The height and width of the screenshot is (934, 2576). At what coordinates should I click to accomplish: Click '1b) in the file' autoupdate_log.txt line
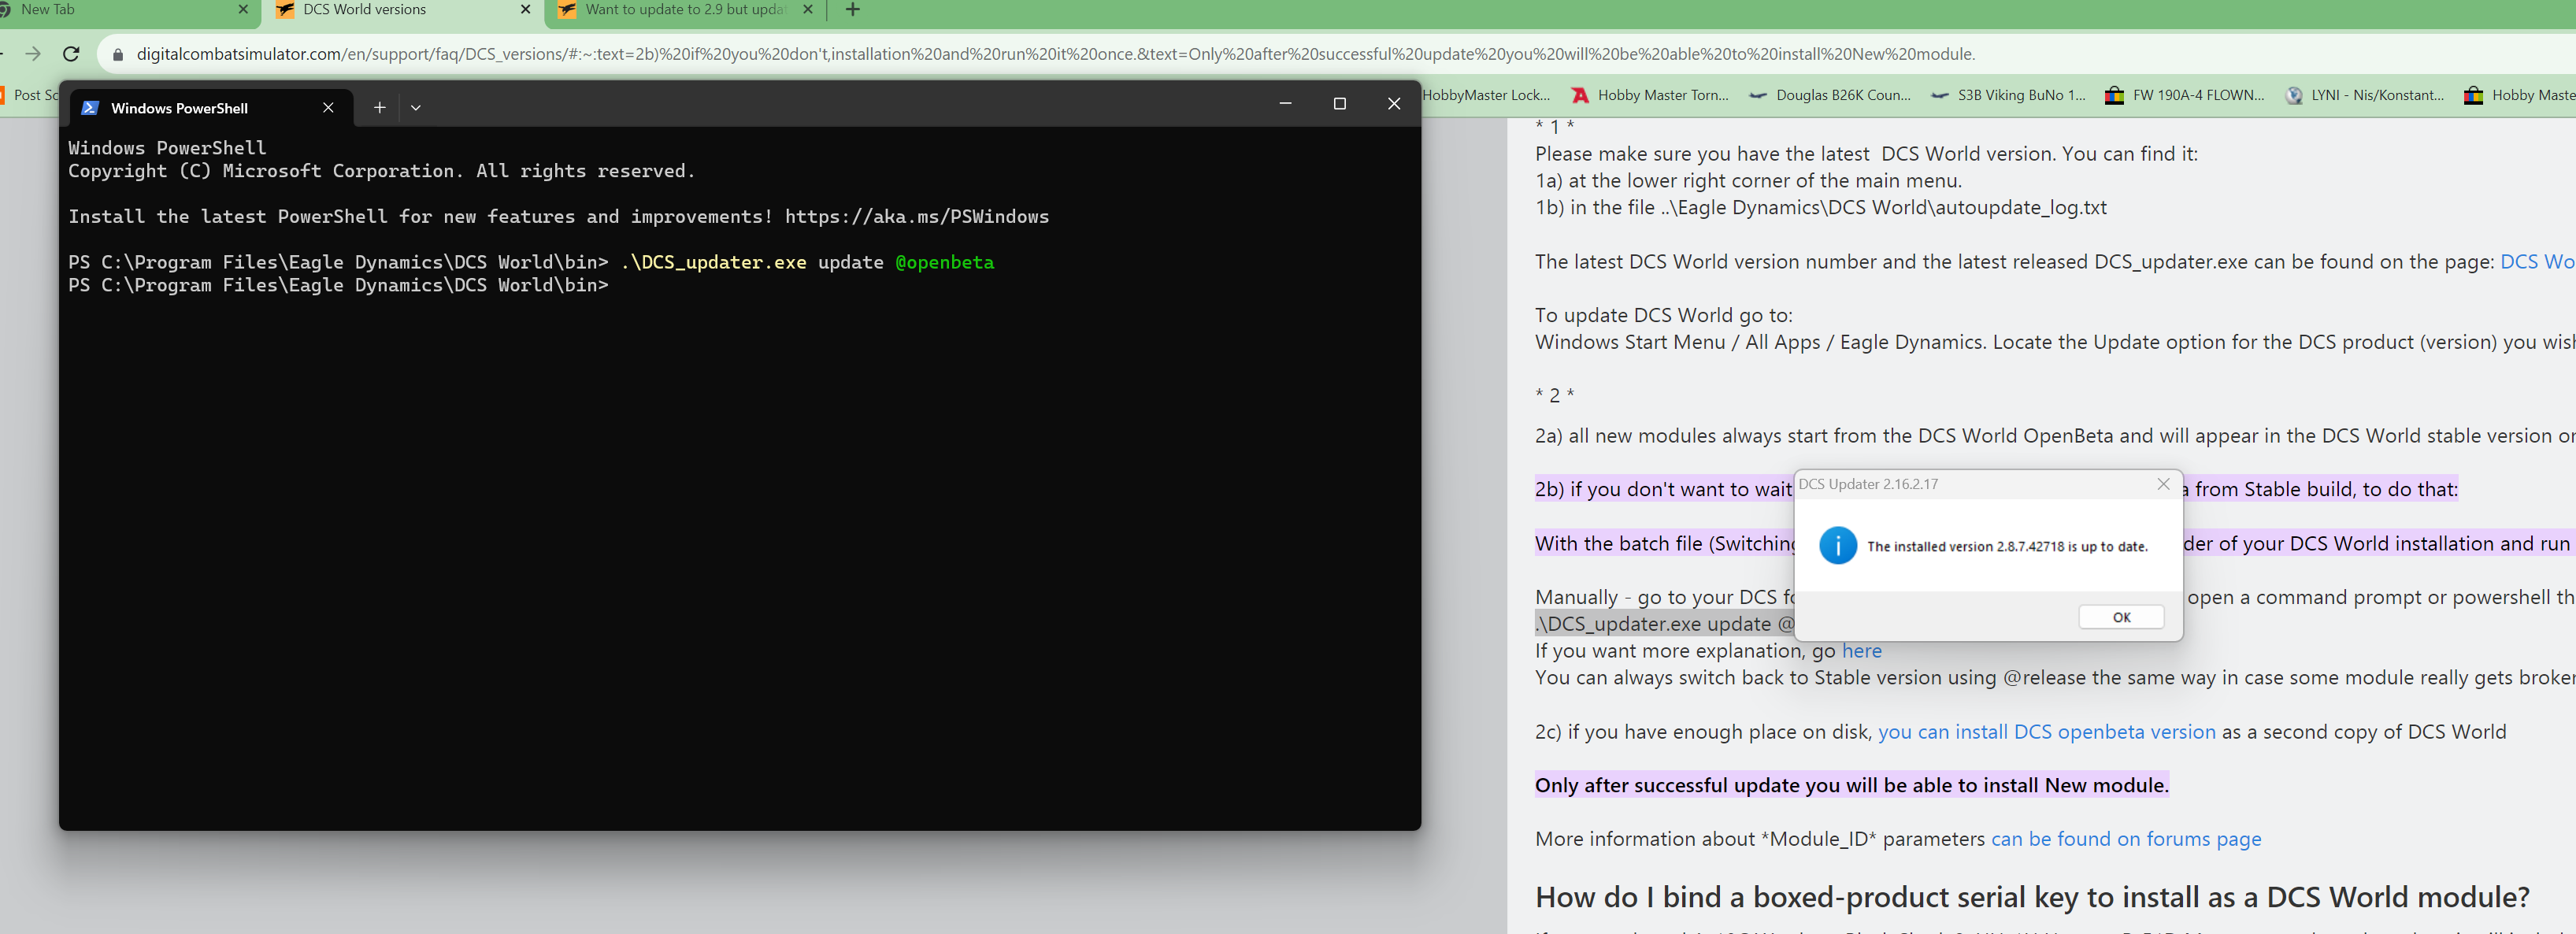coord(1821,208)
